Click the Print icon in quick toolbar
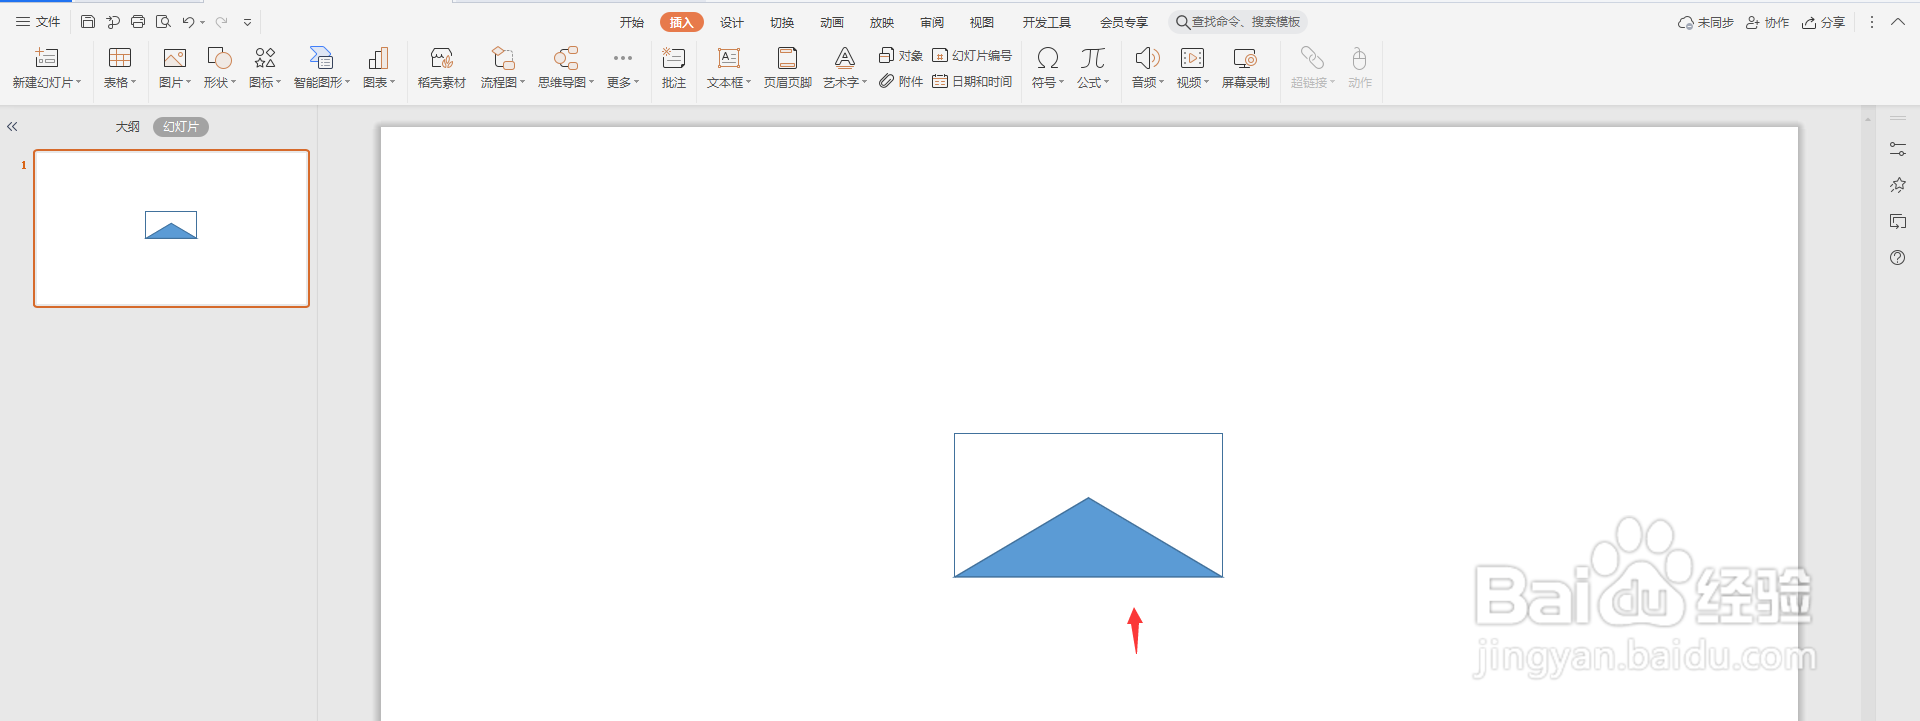This screenshot has height=721, width=1920. 138,22
